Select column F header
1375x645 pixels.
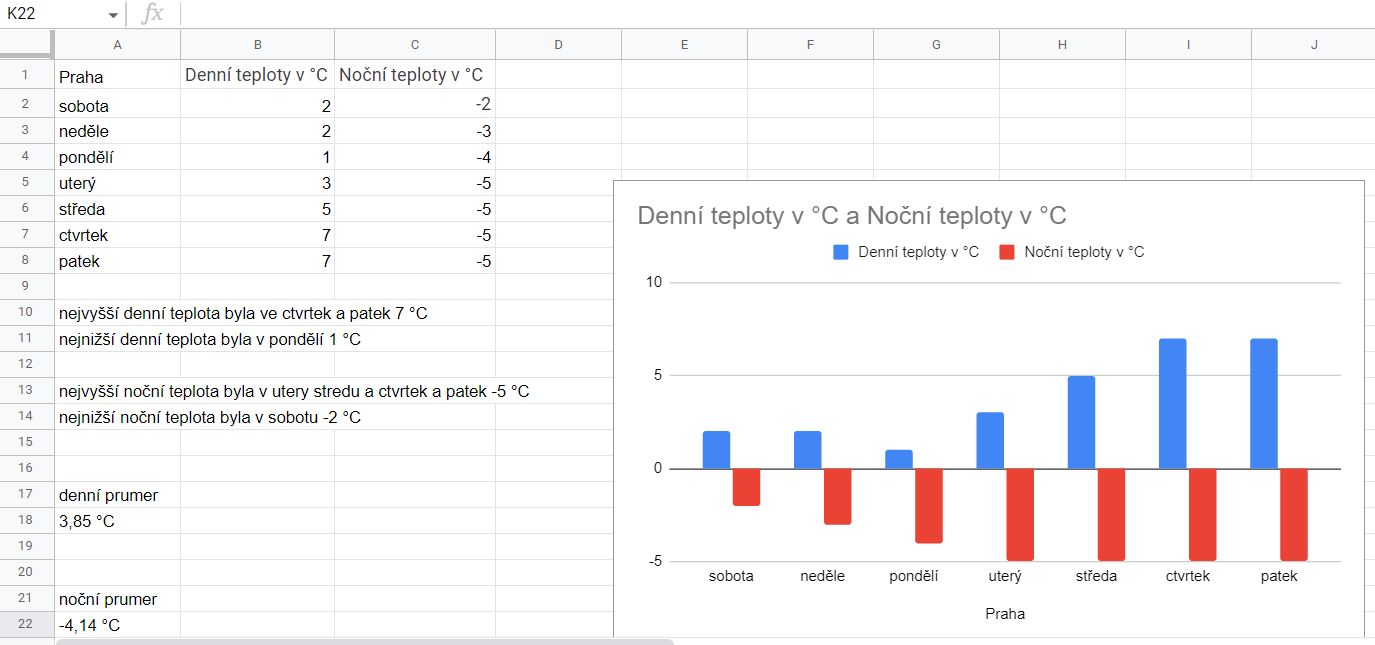pyautogui.click(x=810, y=44)
